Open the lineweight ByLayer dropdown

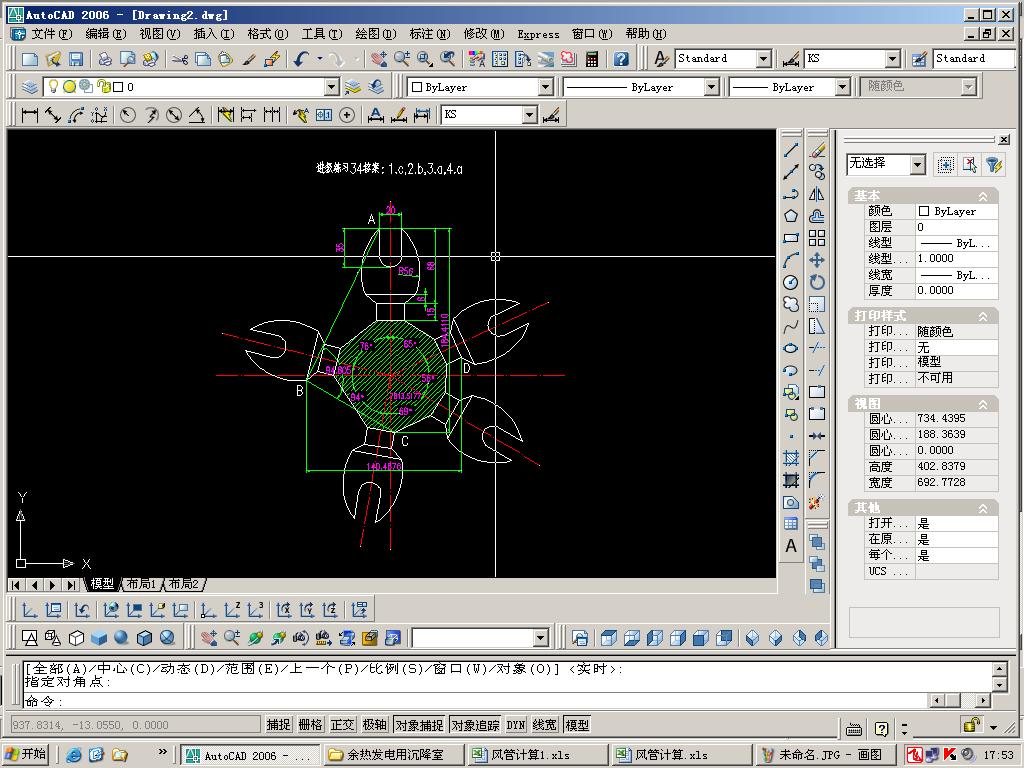coord(842,87)
